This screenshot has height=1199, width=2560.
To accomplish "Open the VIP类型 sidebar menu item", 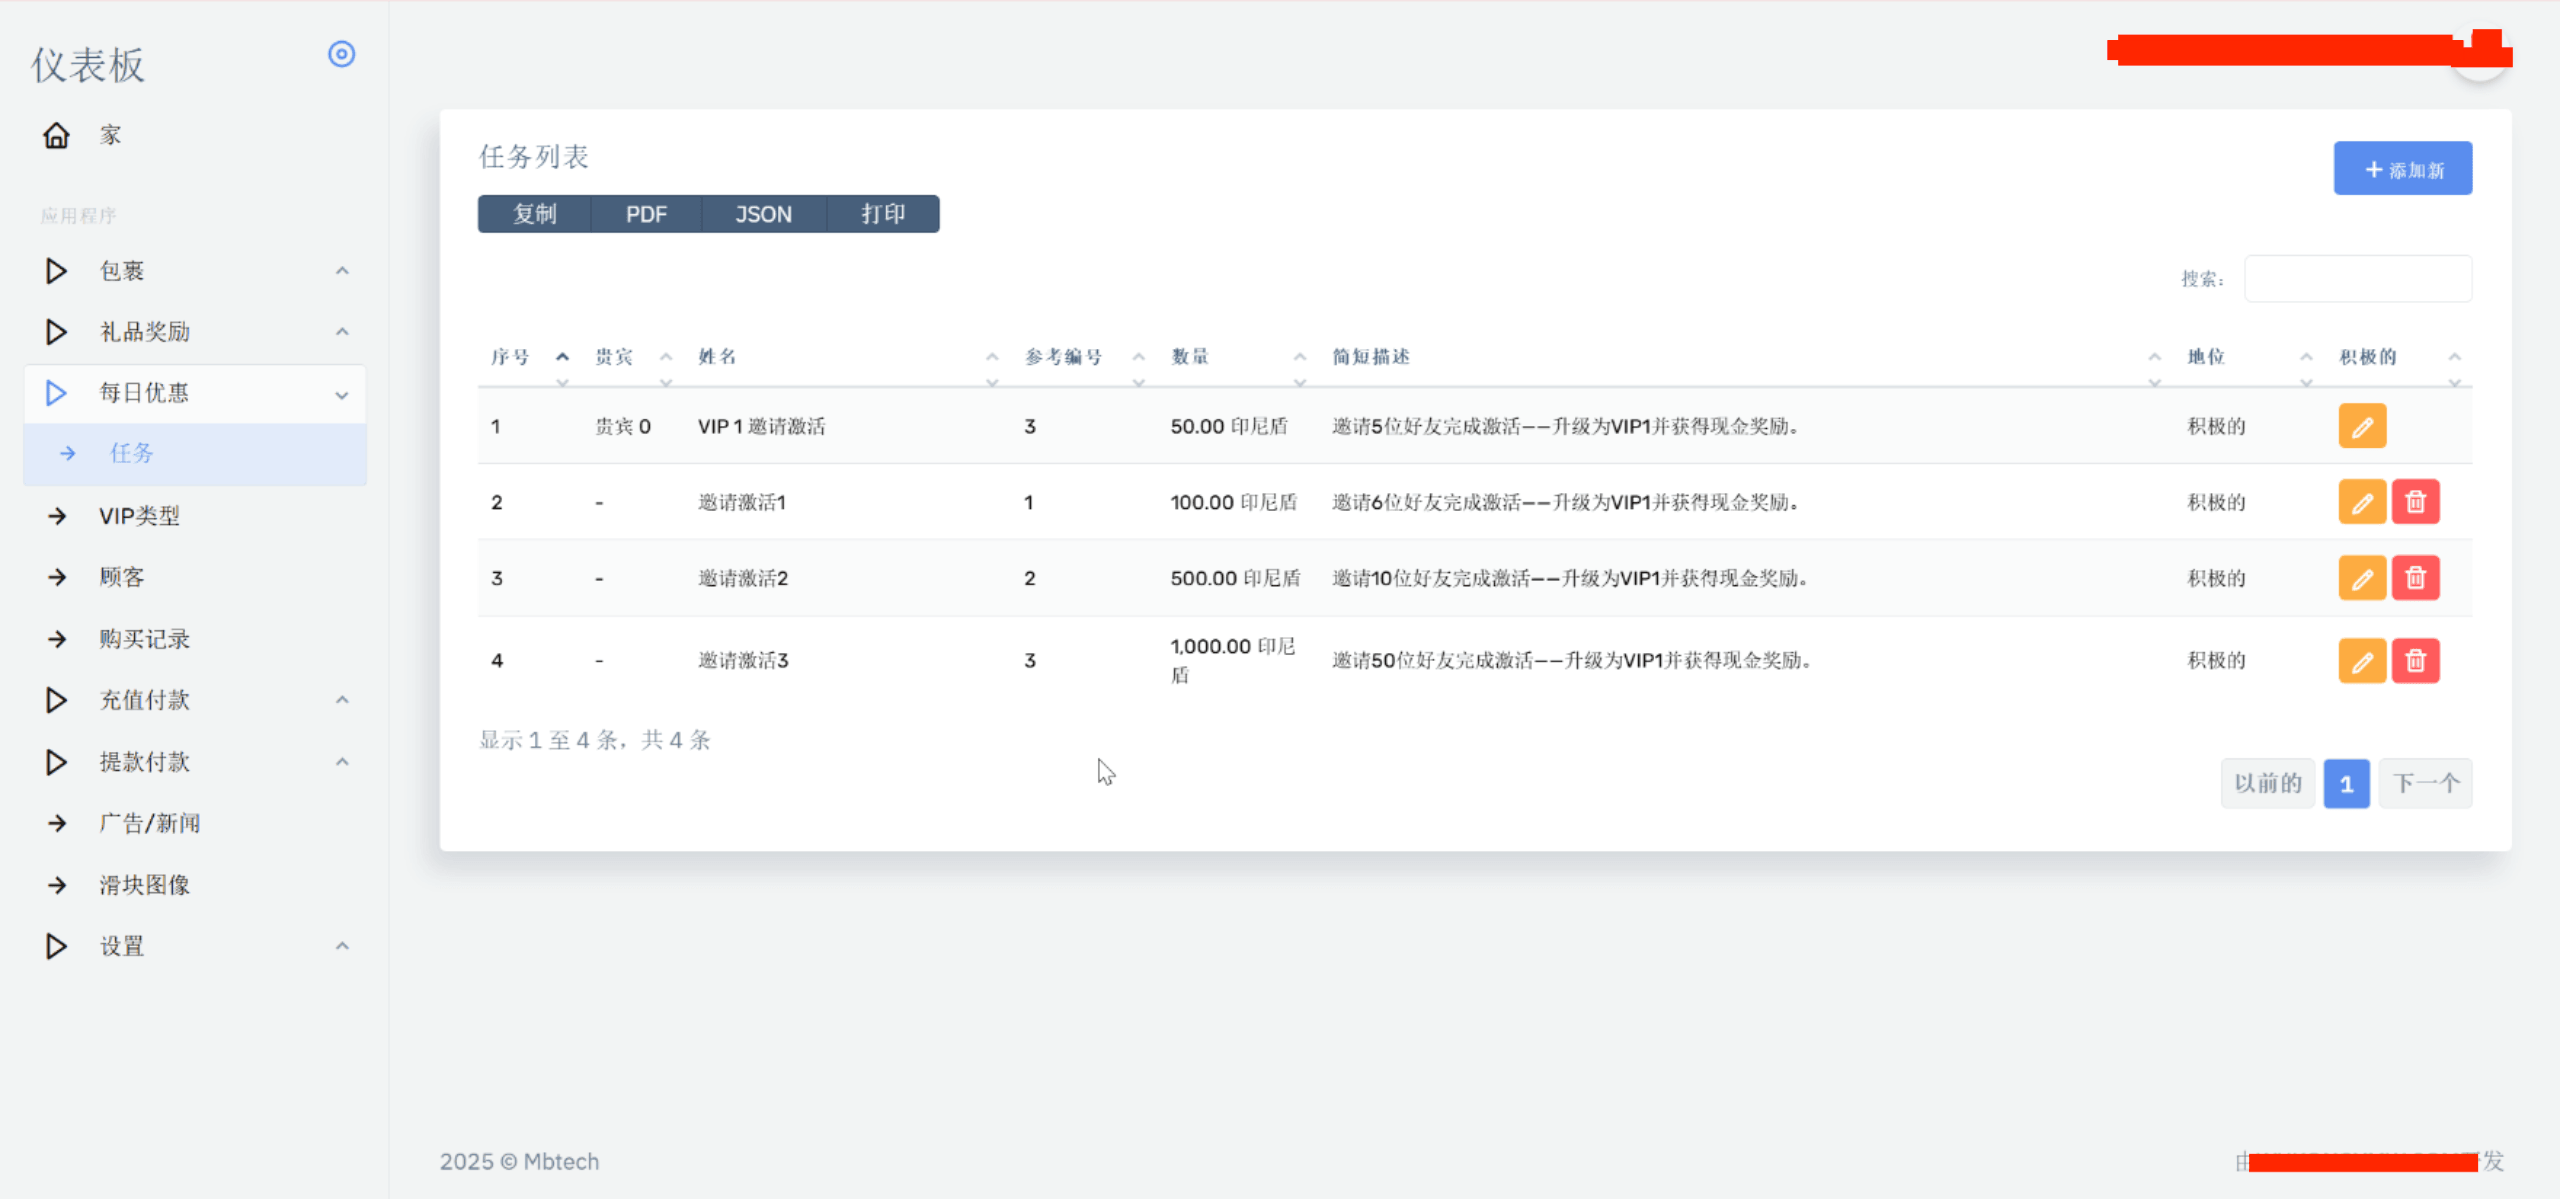I will coord(139,516).
